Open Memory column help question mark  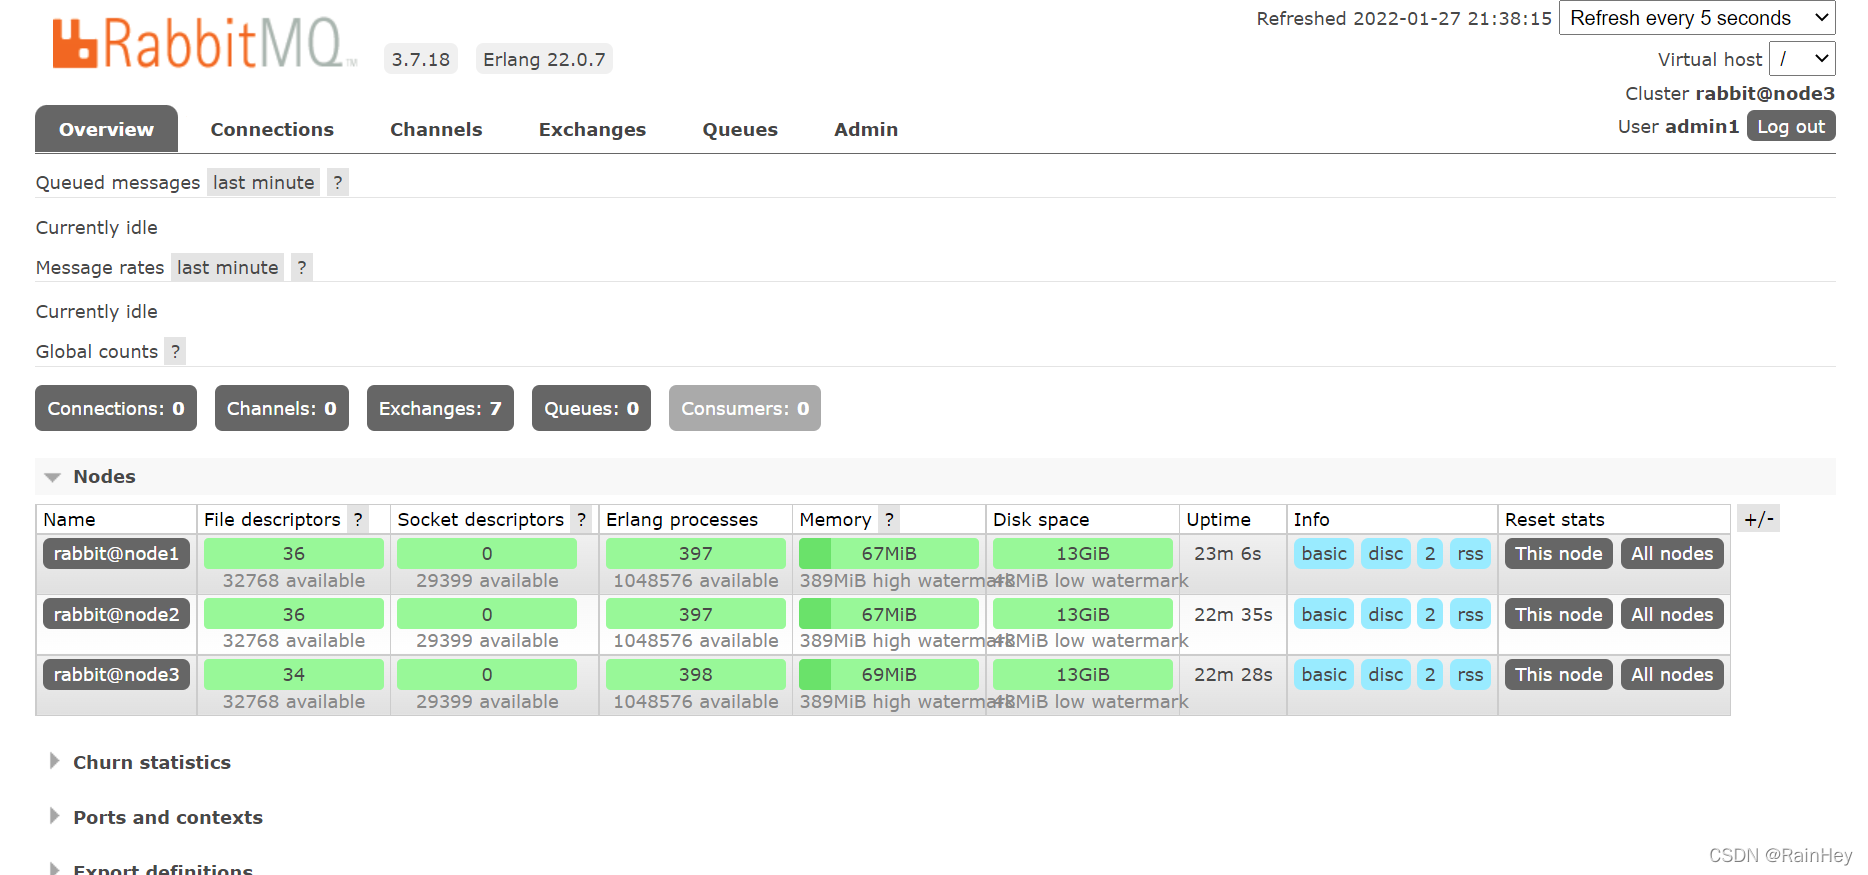889,519
